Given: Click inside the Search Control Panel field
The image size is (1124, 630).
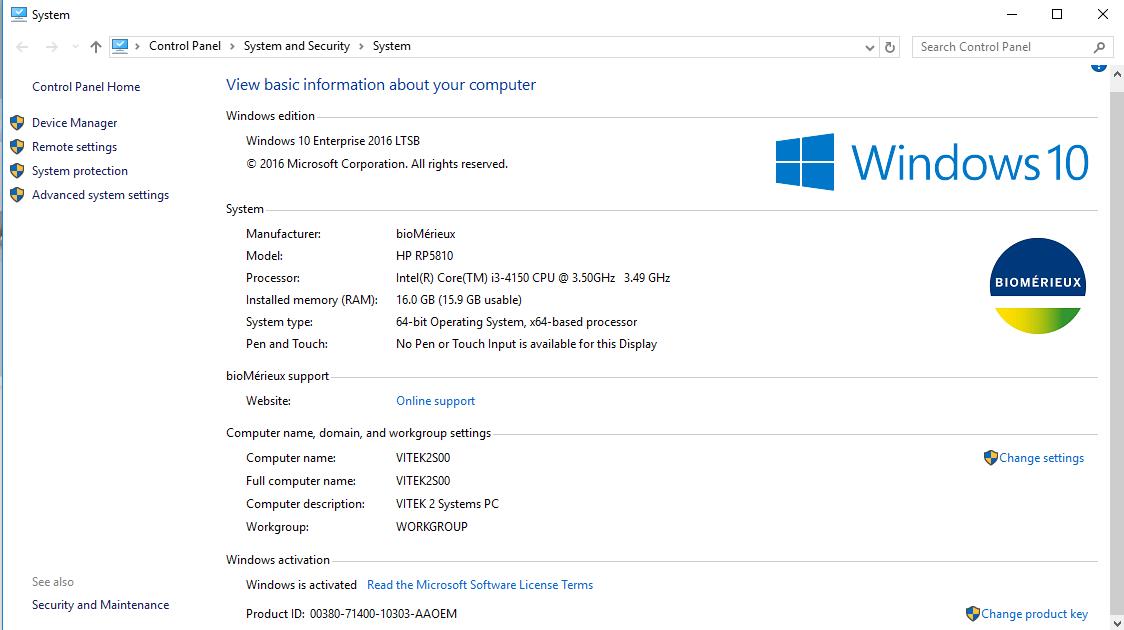Looking at the screenshot, I should pos(1000,47).
